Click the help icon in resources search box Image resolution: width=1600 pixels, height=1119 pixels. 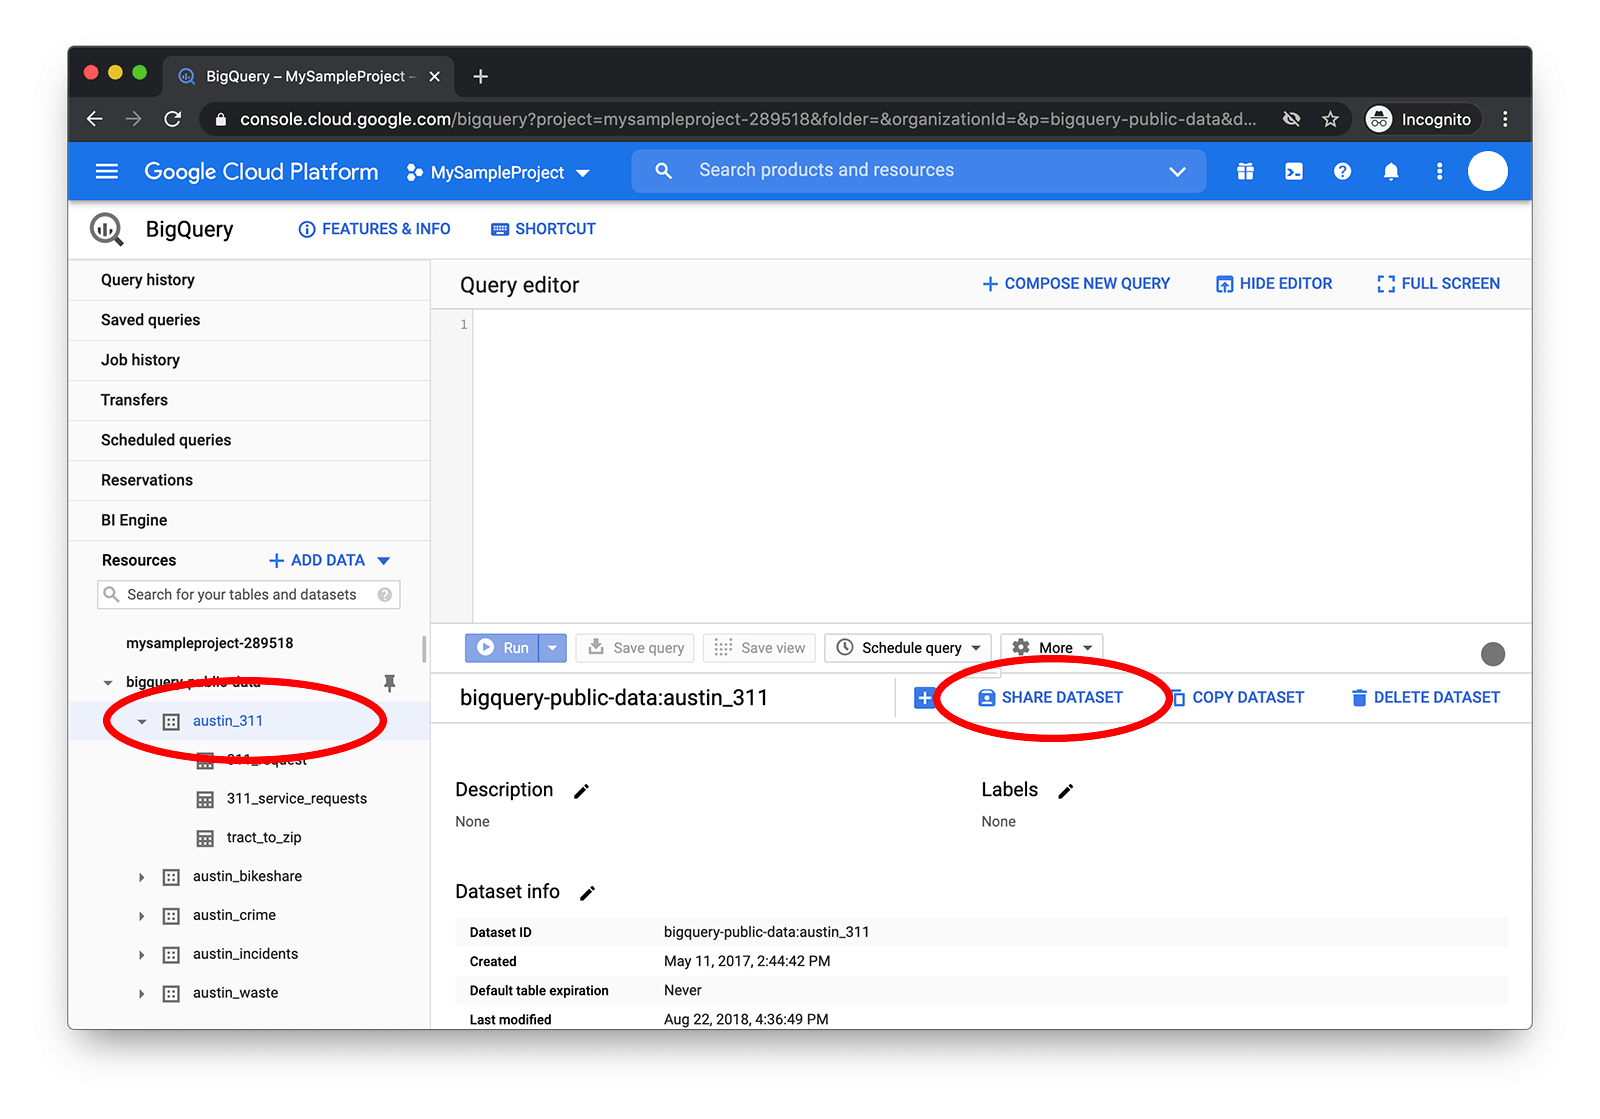385,595
